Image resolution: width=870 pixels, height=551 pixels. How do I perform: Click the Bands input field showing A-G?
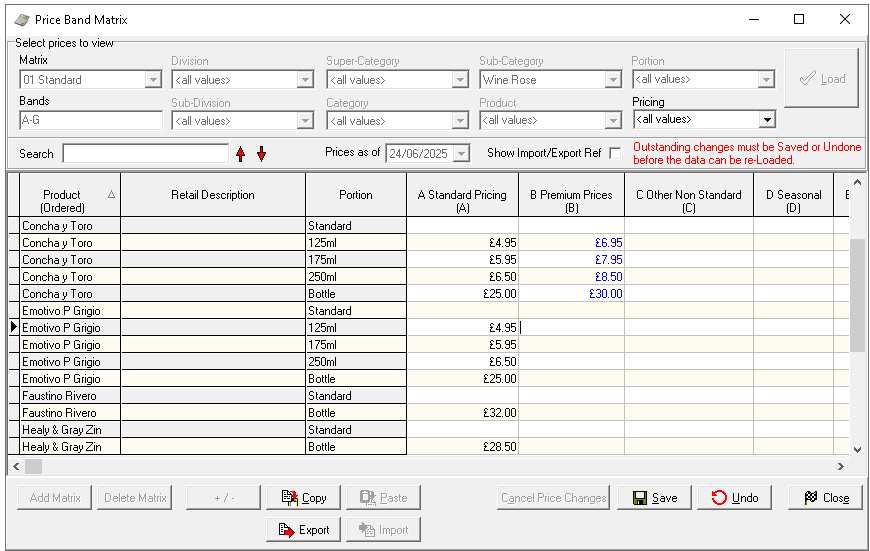(90, 120)
